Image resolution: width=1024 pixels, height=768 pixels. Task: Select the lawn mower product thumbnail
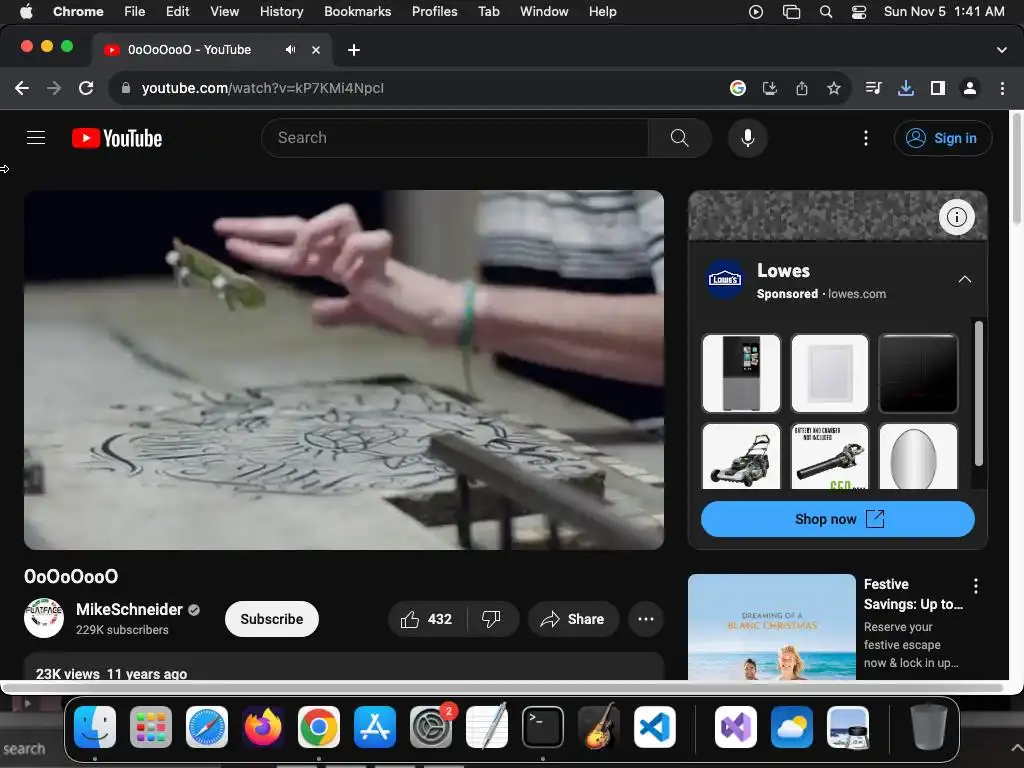[741, 457]
